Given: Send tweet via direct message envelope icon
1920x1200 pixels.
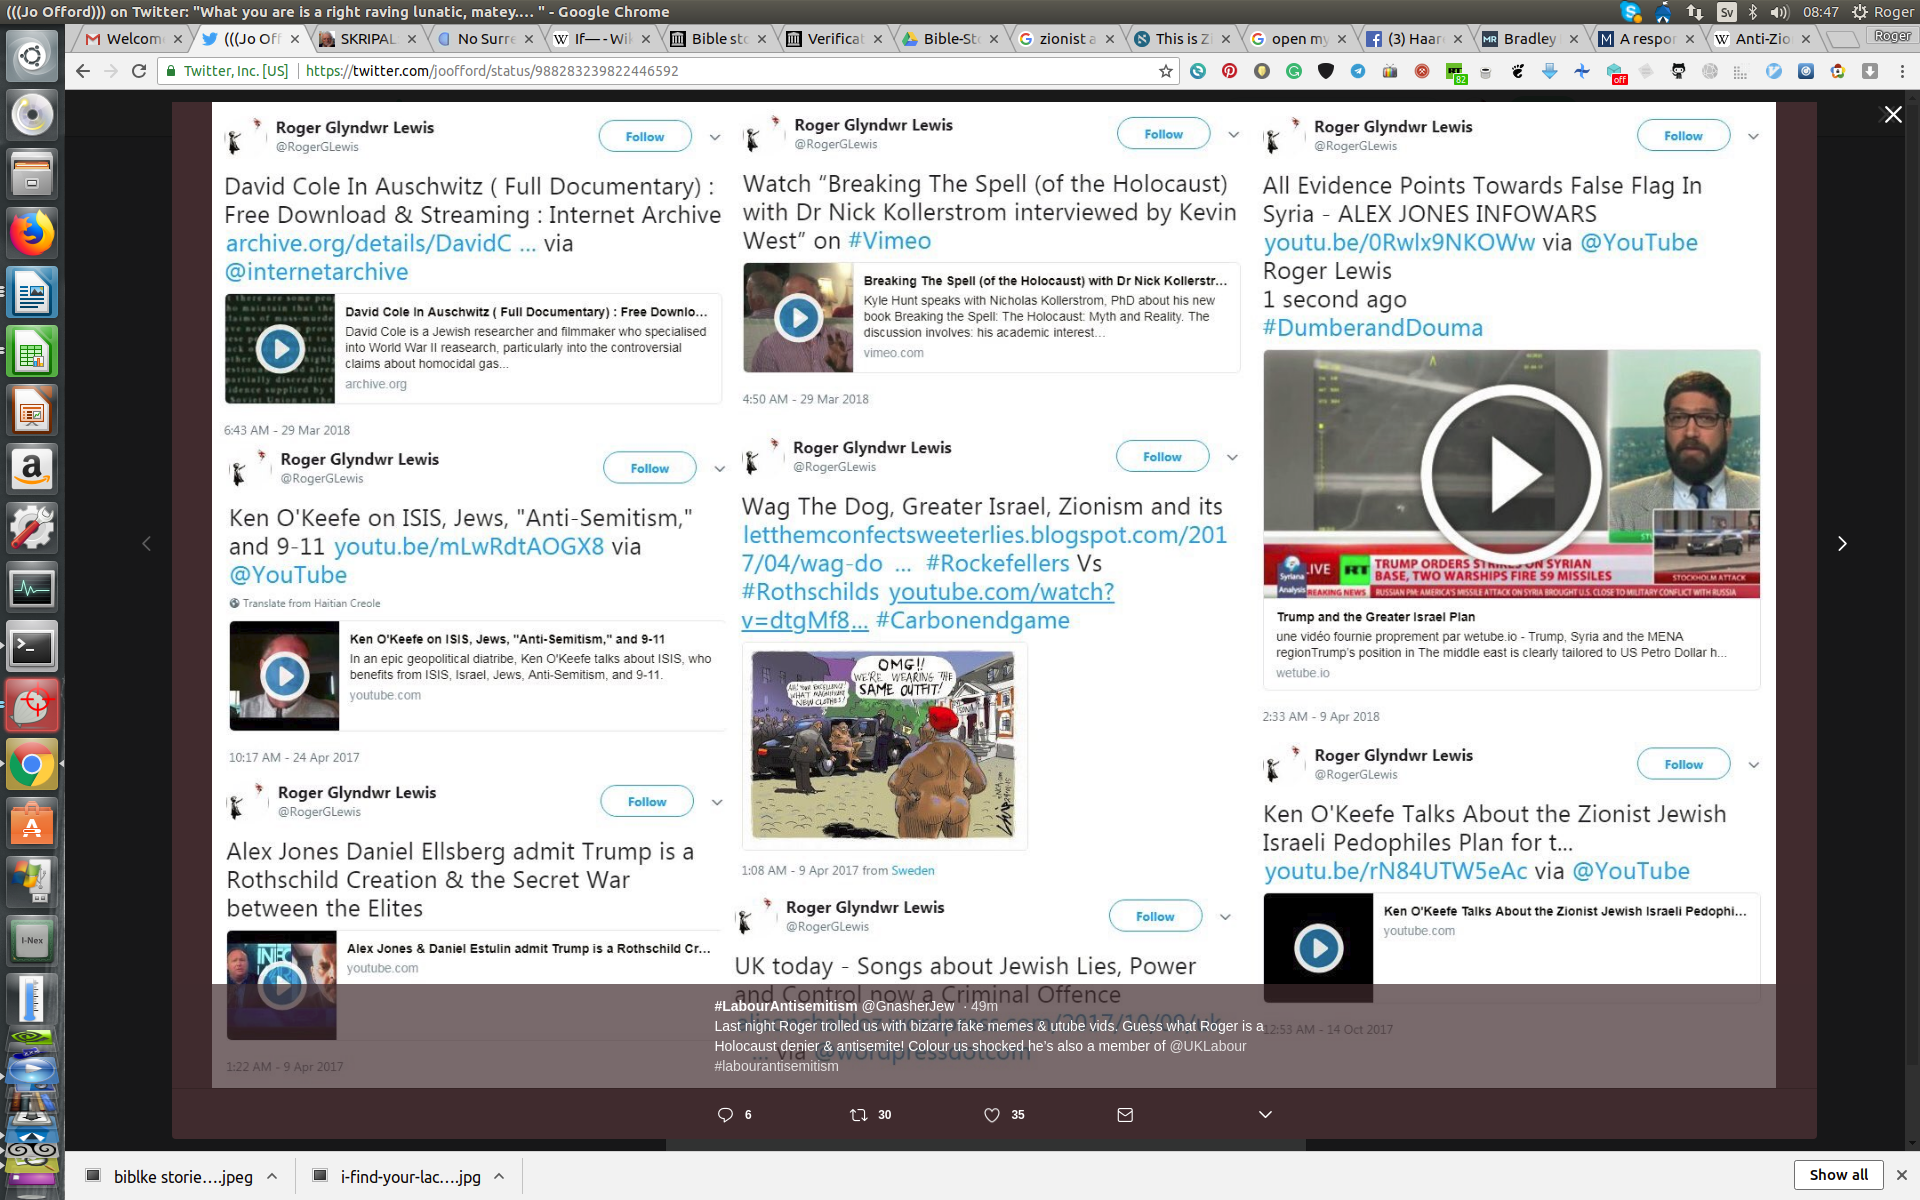Looking at the screenshot, I should click(1125, 1114).
